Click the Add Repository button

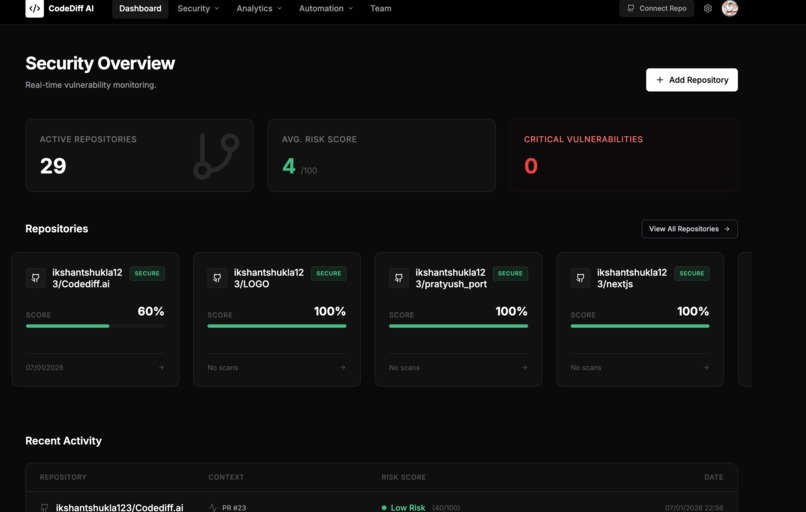[692, 80]
